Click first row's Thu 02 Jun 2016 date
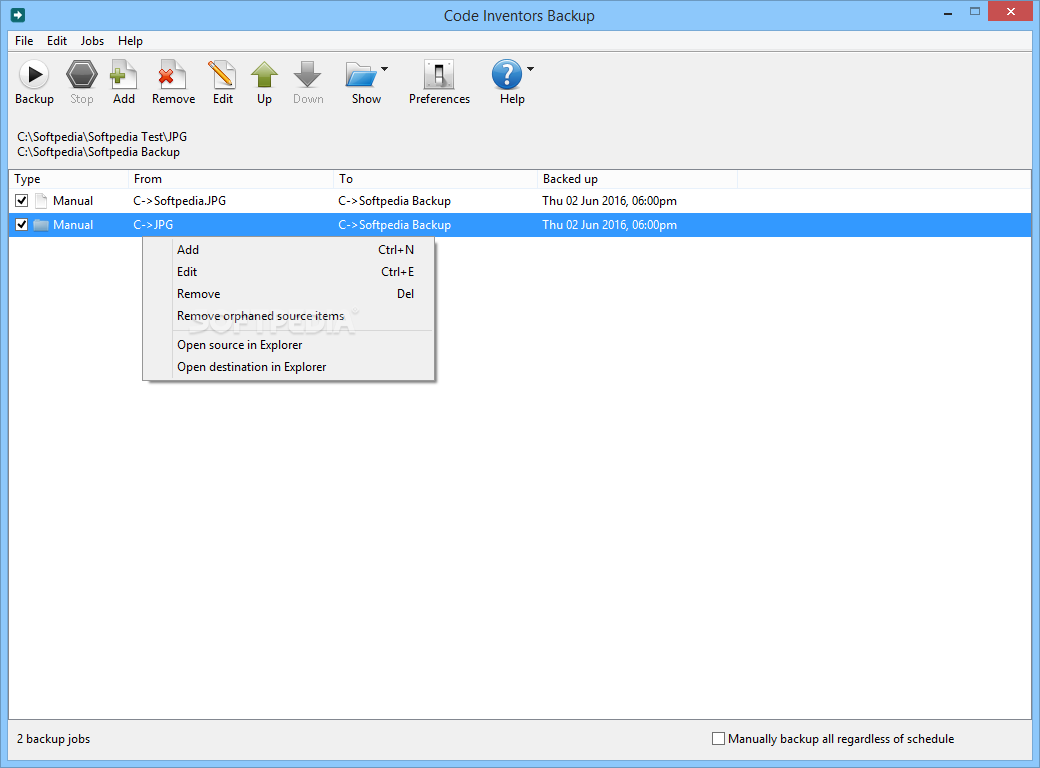This screenshot has width=1040, height=768. [x=610, y=201]
